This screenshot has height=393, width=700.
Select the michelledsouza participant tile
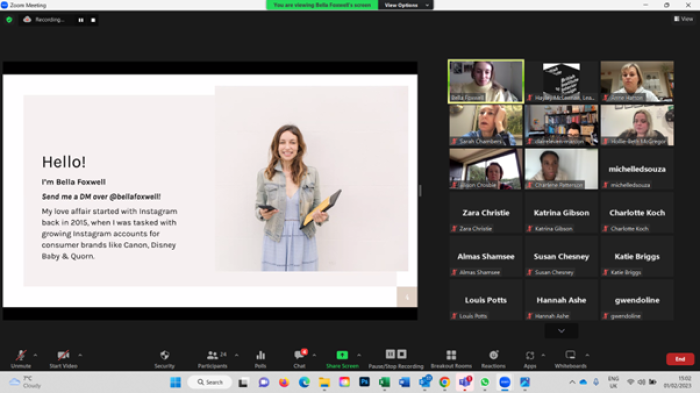(x=637, y=169)
